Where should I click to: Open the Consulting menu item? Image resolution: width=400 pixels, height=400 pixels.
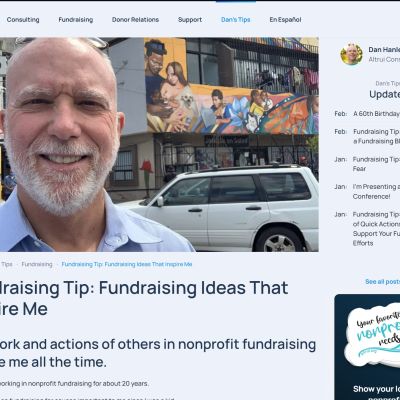[x=23, y=20]
